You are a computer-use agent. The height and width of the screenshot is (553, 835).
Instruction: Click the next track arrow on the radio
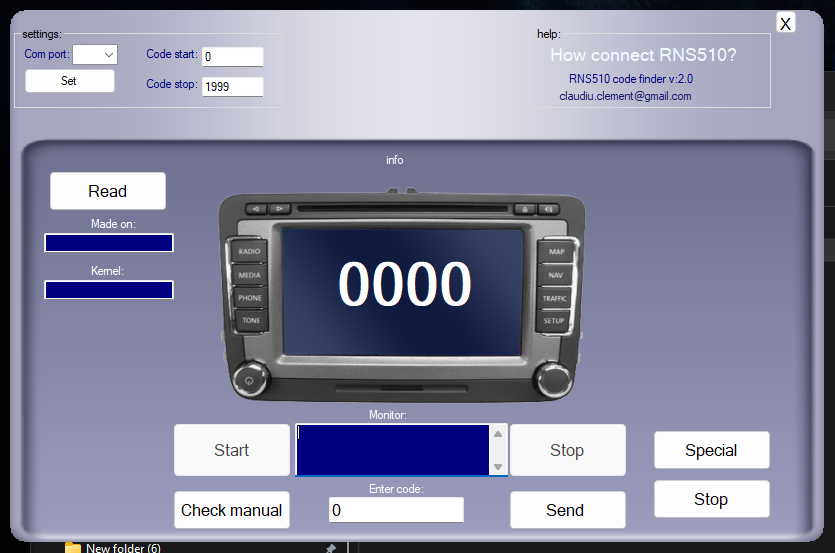(280, 209)
